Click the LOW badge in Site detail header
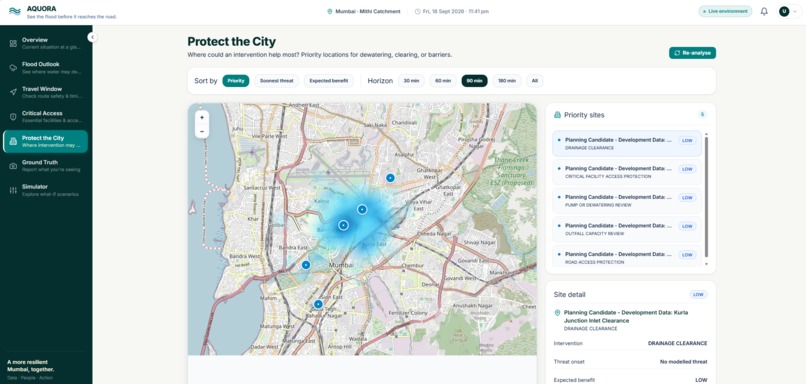 click(698, 295)
